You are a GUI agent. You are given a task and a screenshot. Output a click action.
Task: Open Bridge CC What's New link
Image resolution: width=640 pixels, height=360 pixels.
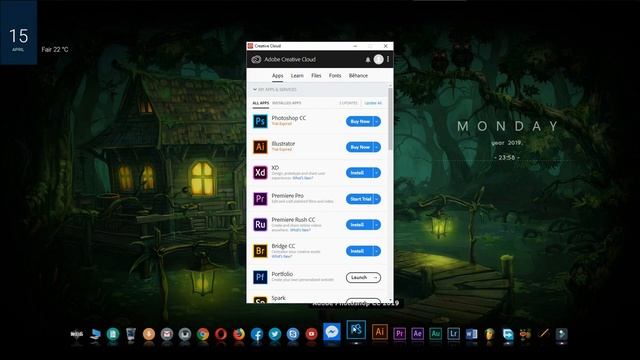point(282,256)
